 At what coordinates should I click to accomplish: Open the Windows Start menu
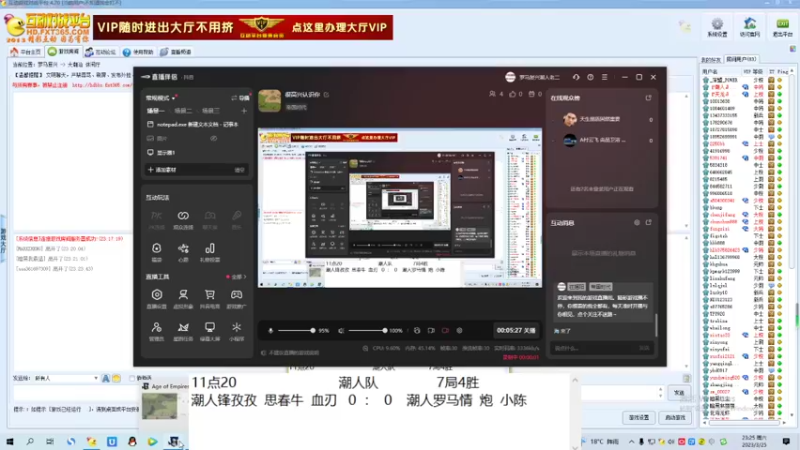[x=10, y=441]
